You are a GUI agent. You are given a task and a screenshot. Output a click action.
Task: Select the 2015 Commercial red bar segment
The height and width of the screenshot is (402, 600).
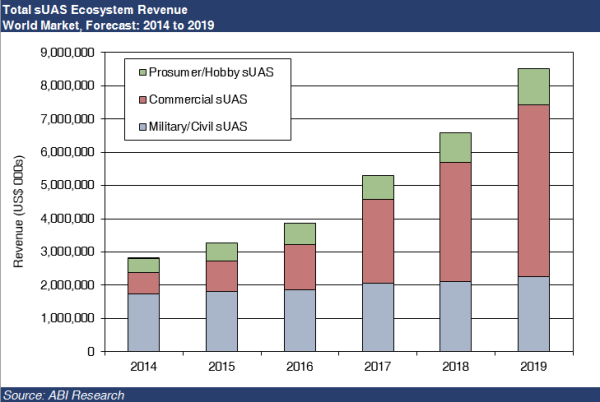click(222, 276)
